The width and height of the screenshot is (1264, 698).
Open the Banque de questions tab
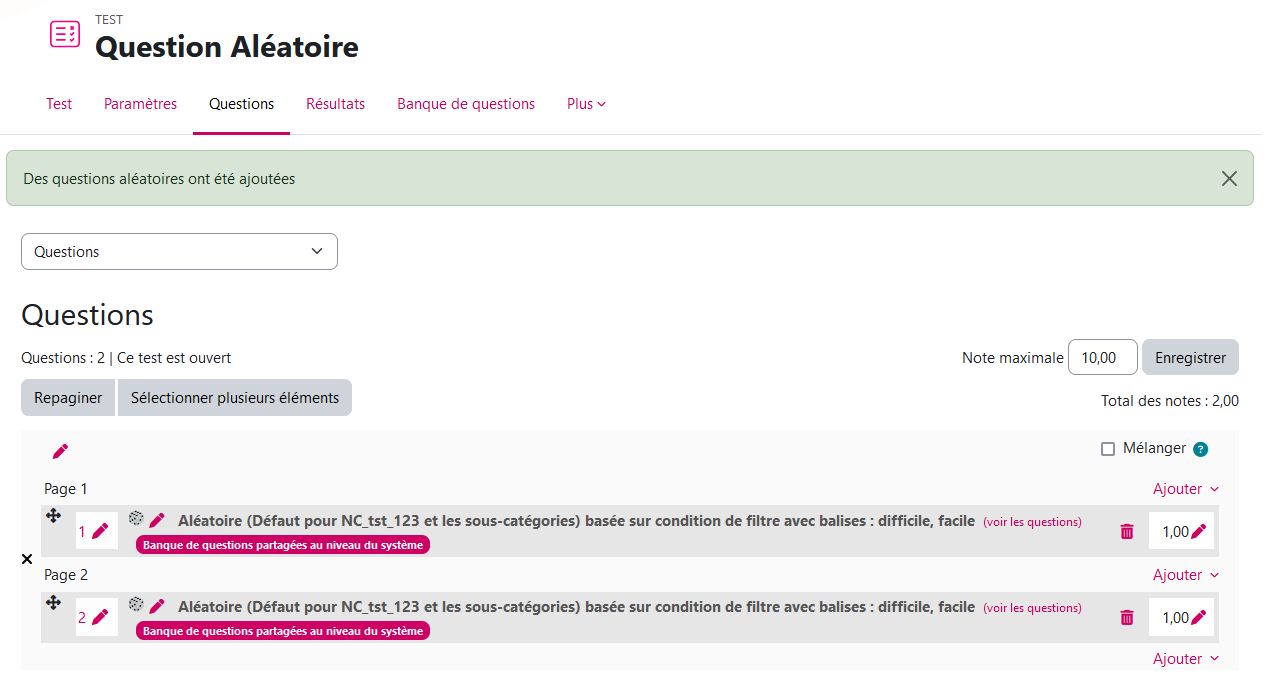point(466,104)
